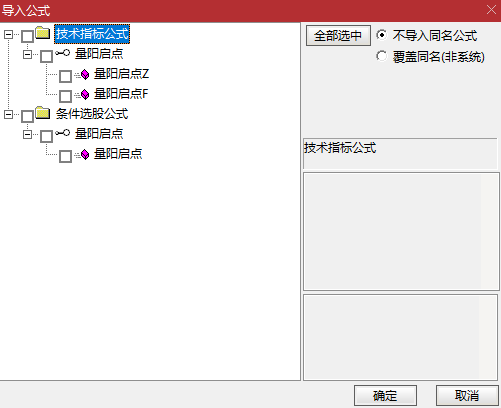501x408 pixels.
Task: Click the key icon of 量阳启点 under 技术指标公式
Action: [63, 53]
